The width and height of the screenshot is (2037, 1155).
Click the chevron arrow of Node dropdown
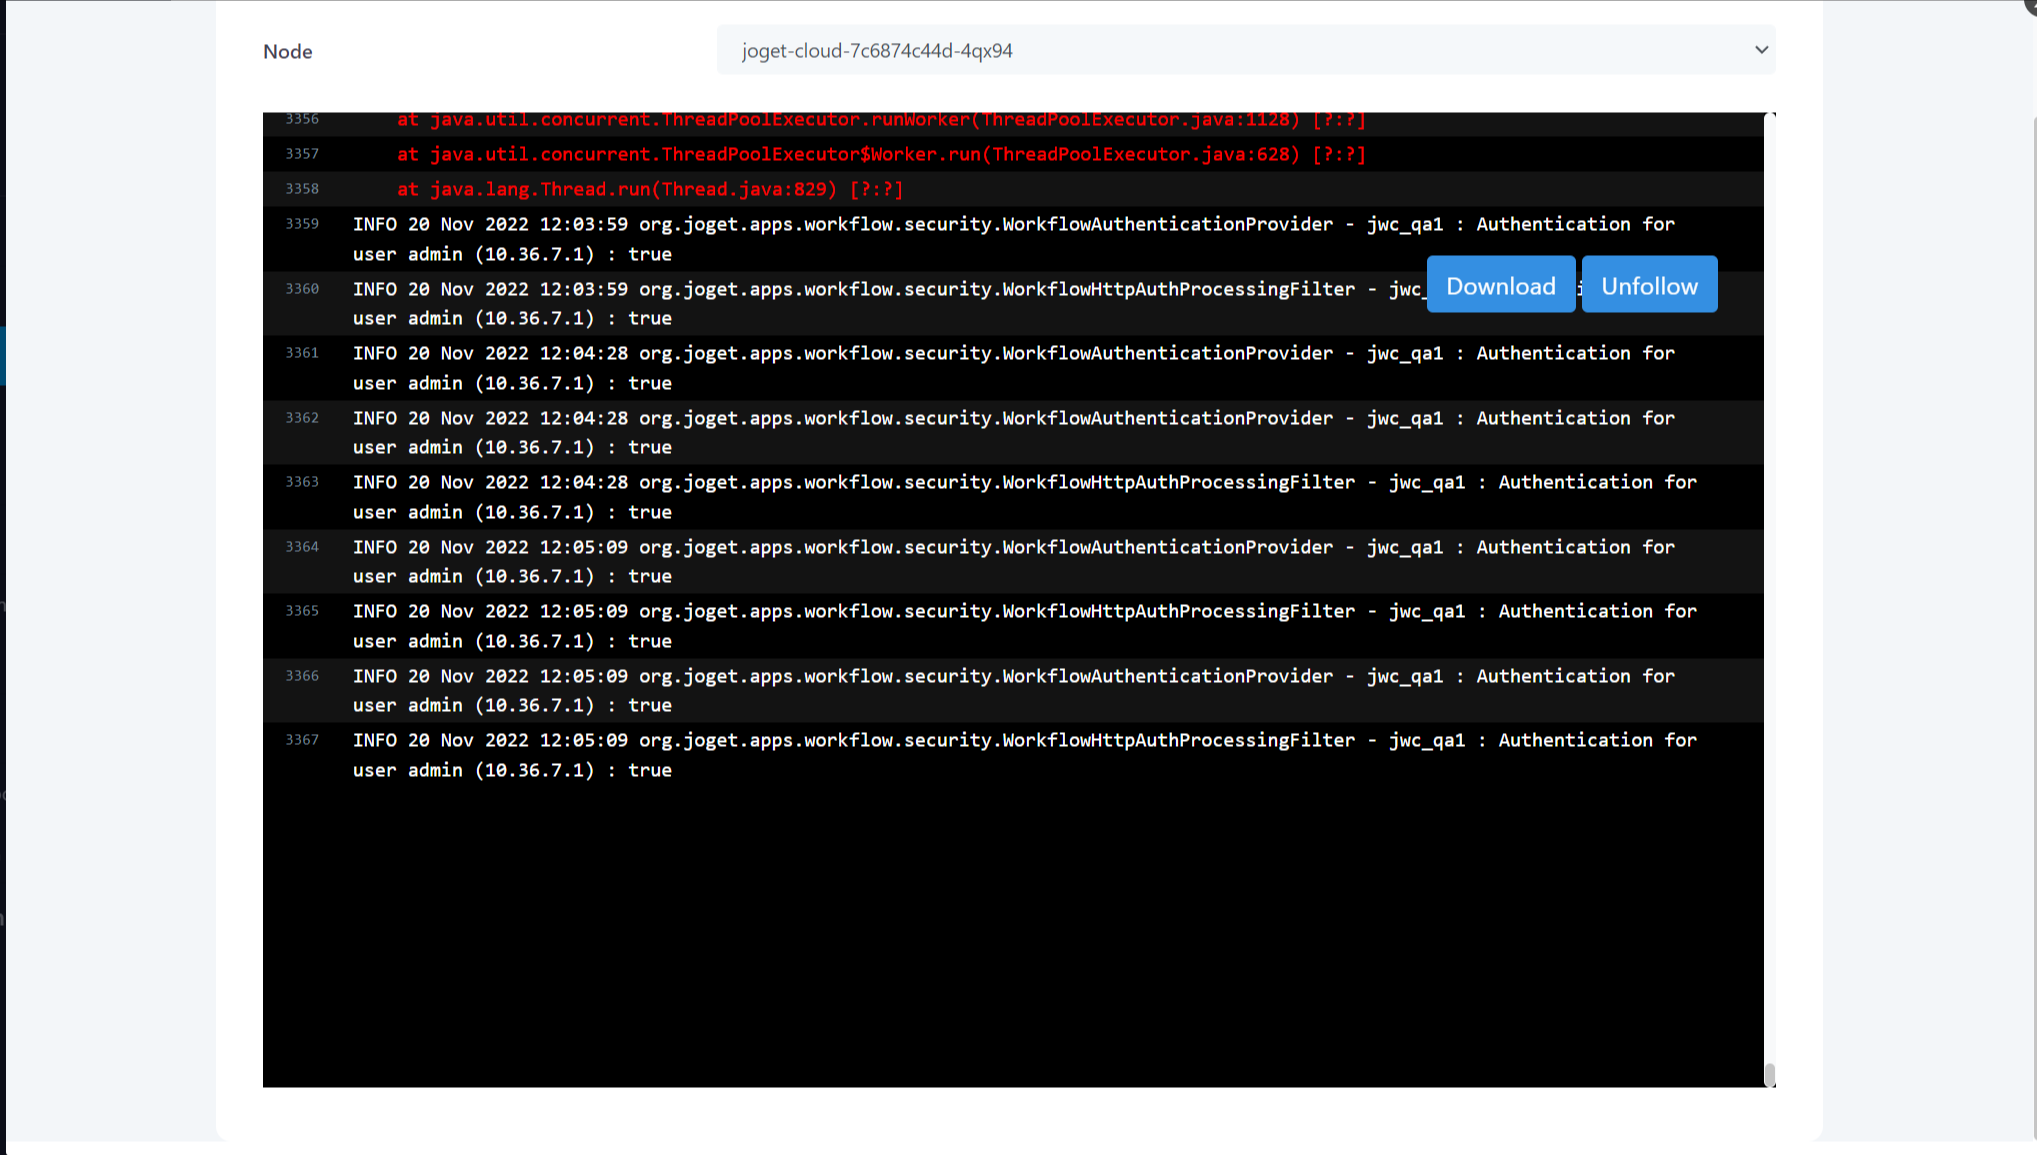tap(1761, 50)
